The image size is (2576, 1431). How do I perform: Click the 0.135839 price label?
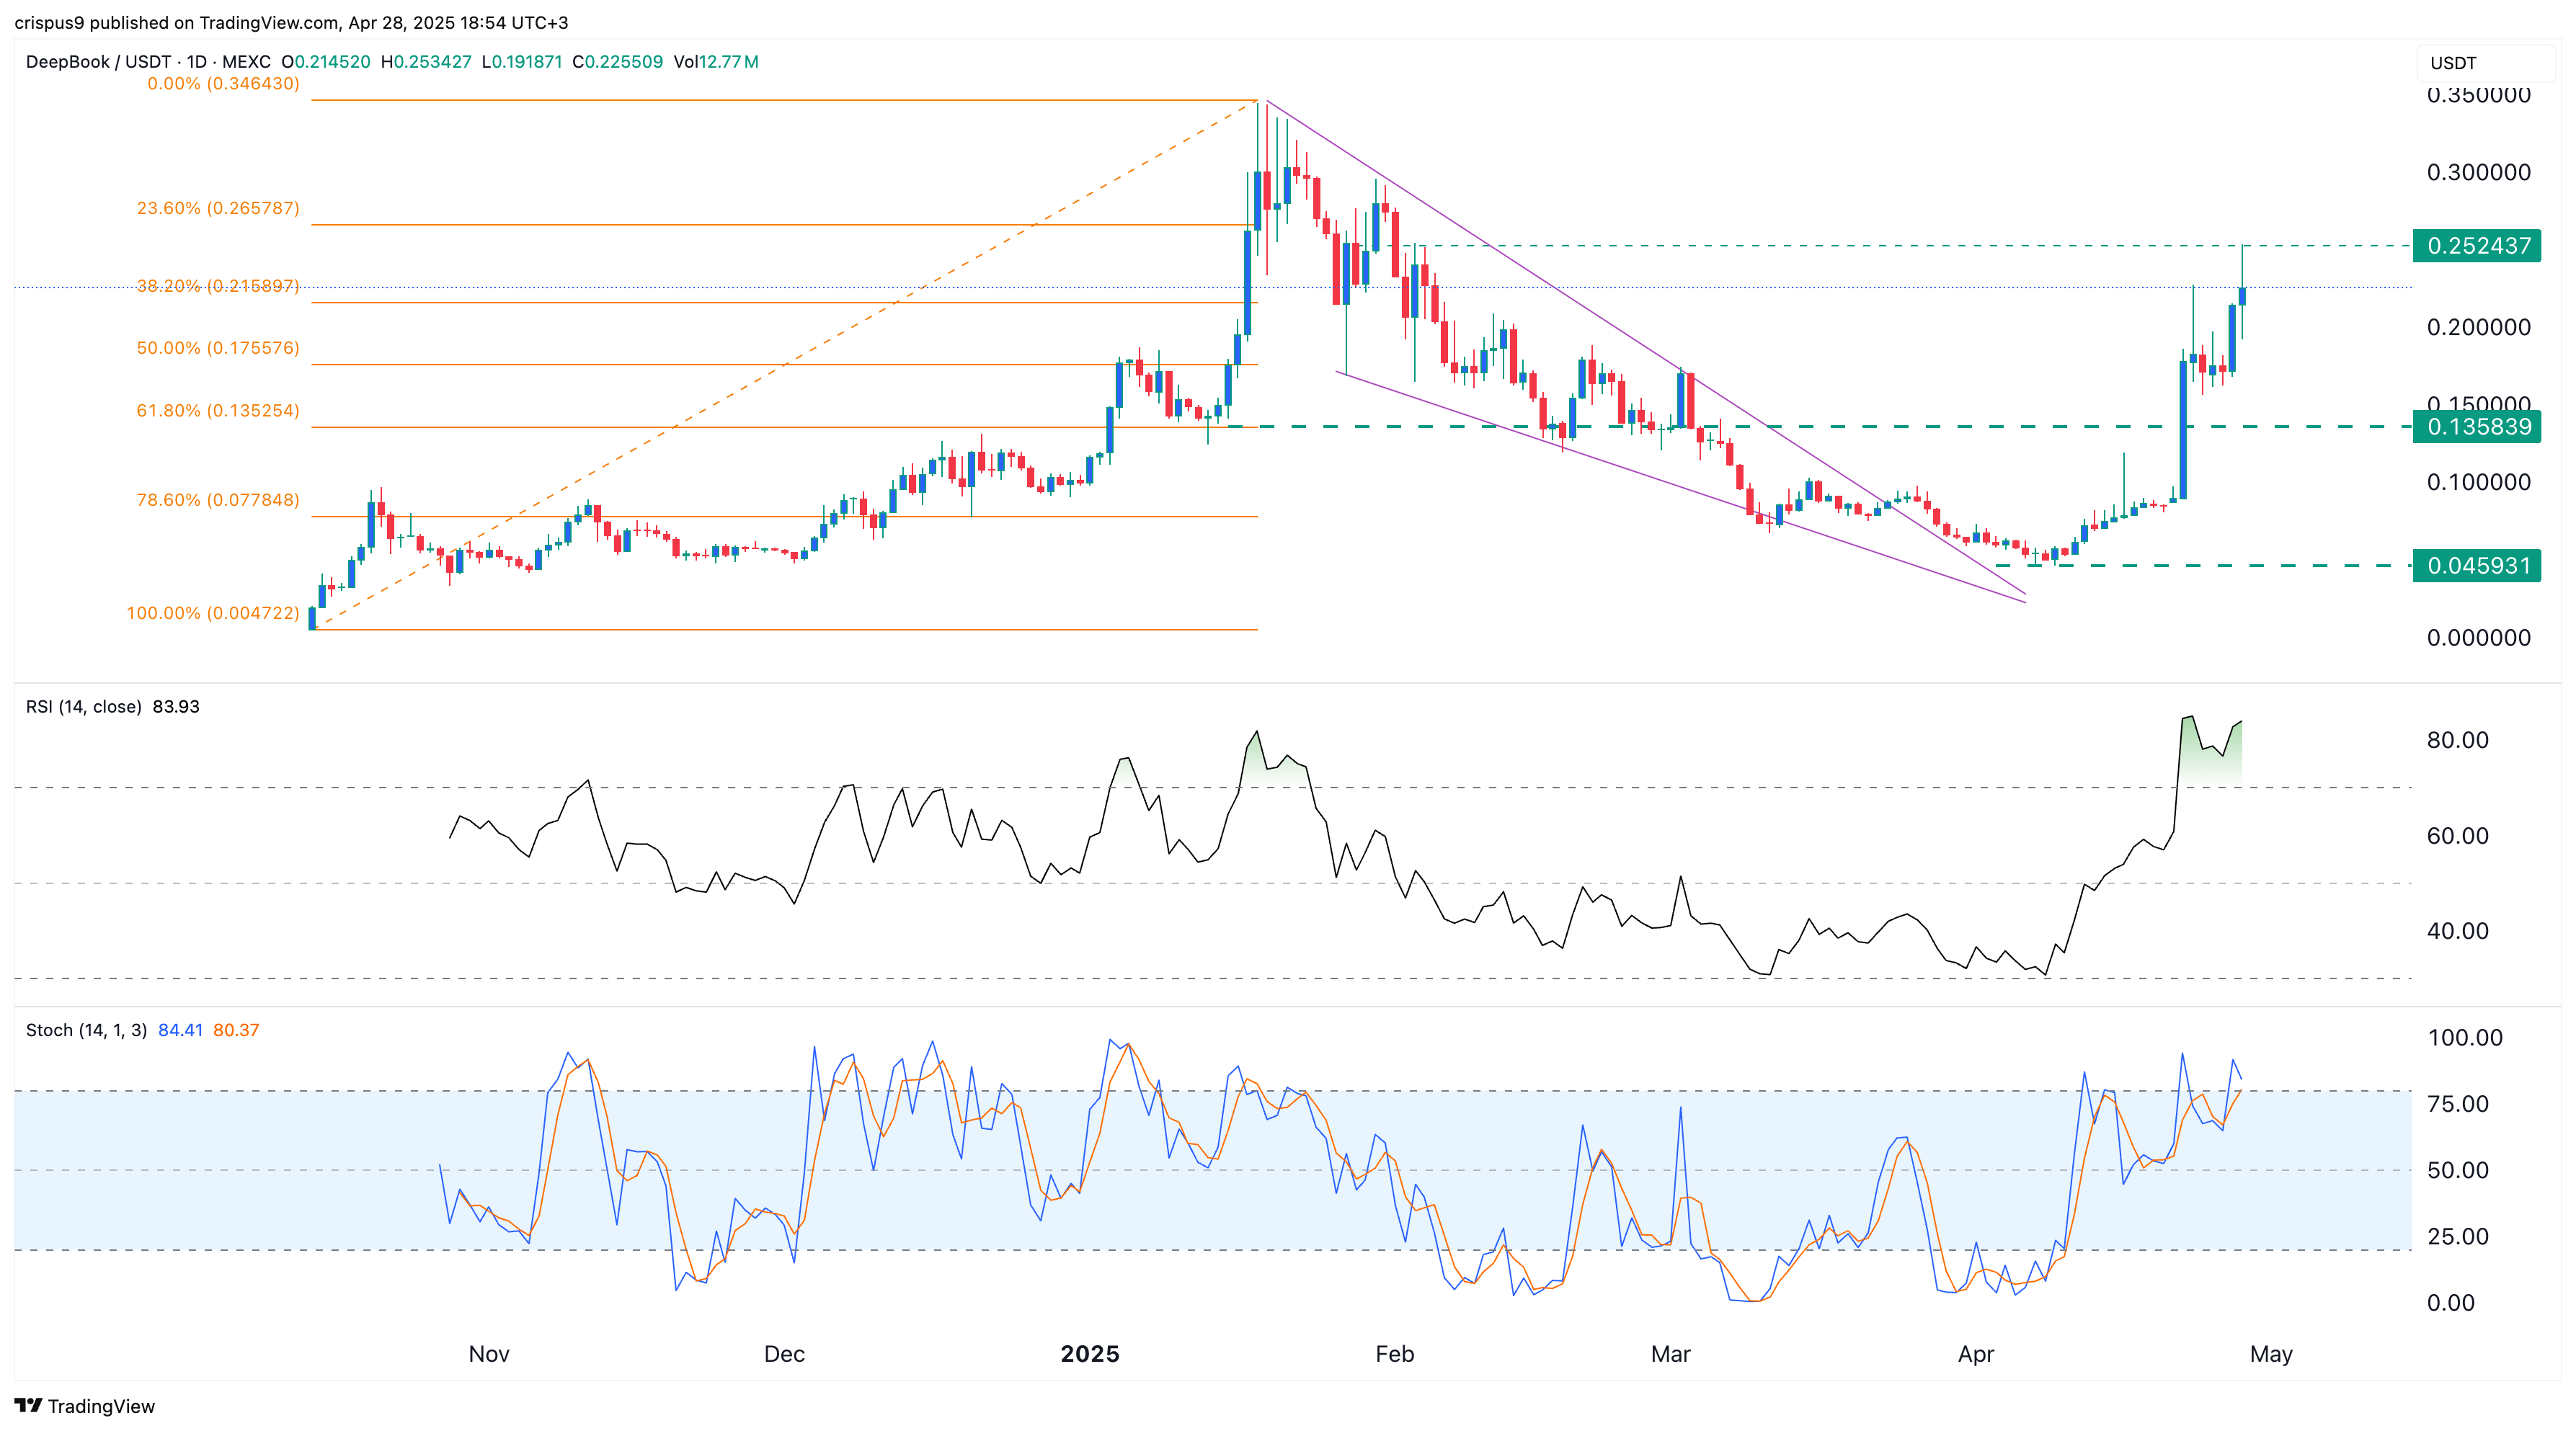pos(2477,427)
